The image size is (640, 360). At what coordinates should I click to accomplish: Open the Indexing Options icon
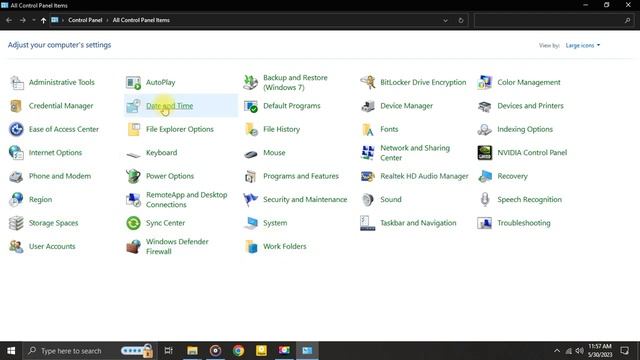click(485, 129)
